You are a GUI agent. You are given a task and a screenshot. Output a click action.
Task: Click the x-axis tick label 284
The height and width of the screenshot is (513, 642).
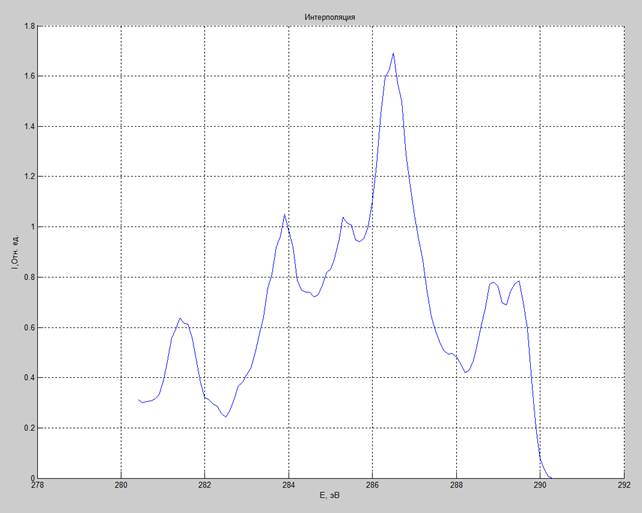pyautogui.click(x=289, y=485)
